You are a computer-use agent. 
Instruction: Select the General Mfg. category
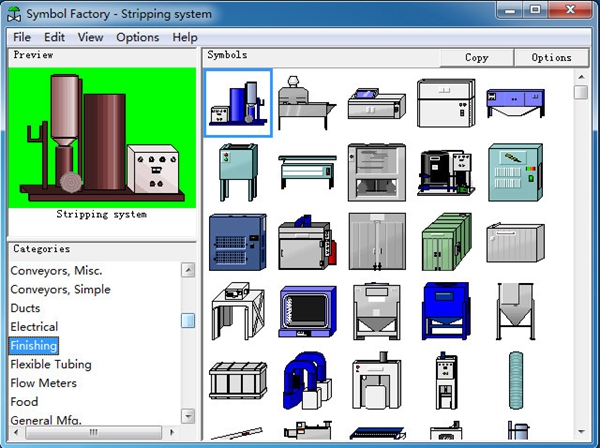[46, 420]
